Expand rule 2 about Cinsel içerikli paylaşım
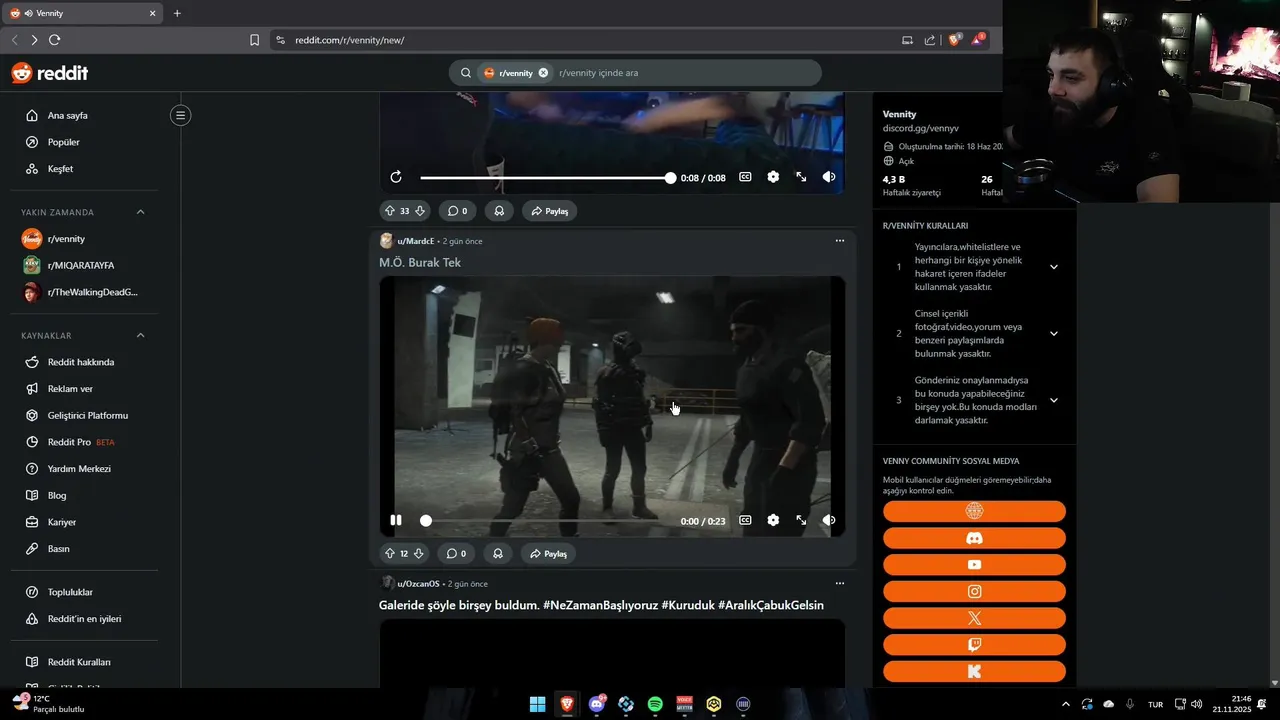 [x=1053, y=334]
